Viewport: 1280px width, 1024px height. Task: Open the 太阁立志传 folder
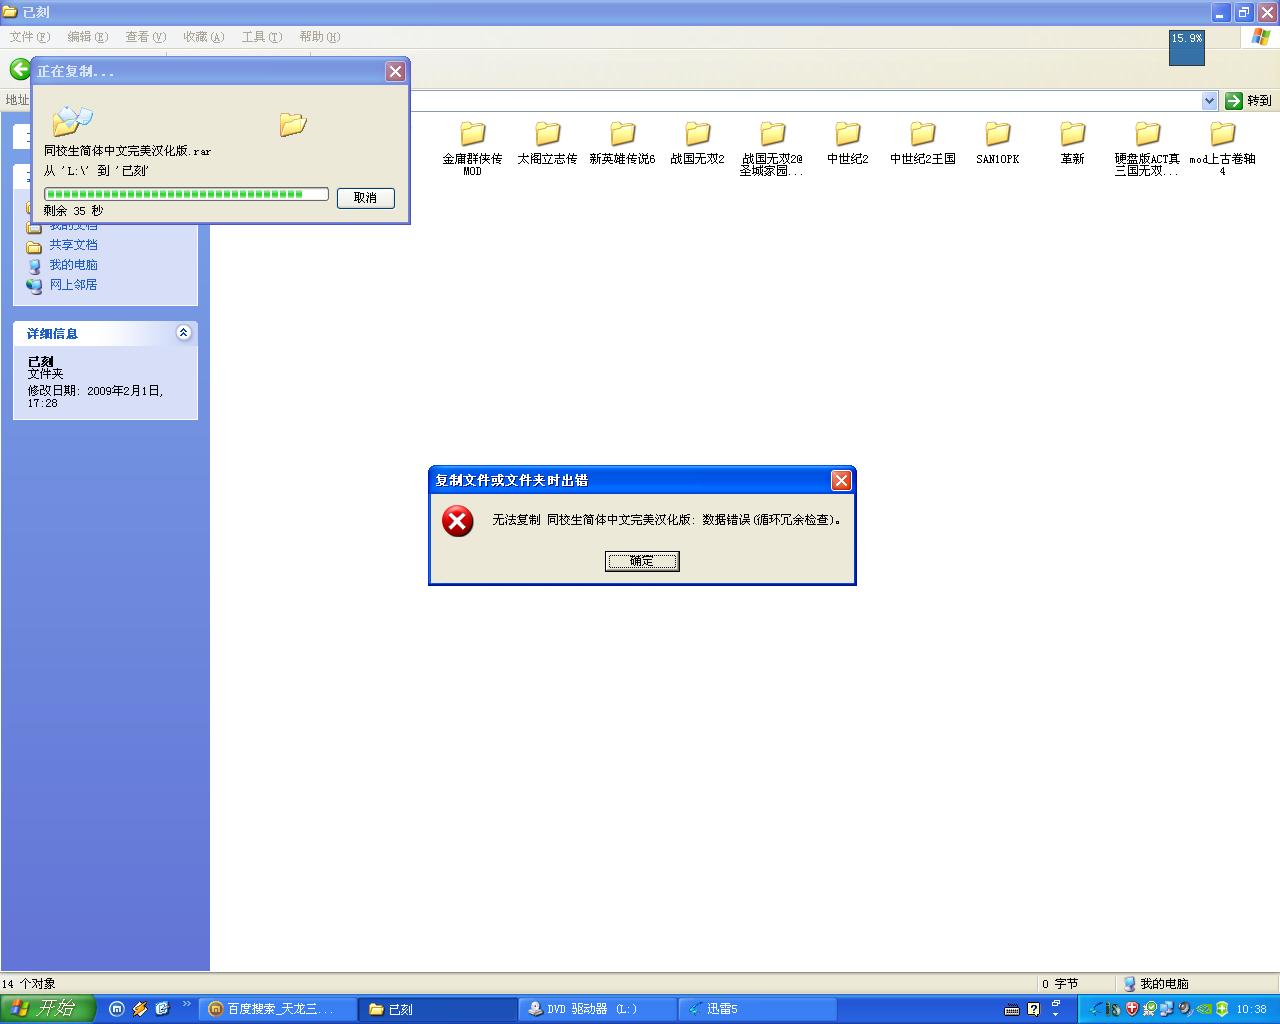coord(547,134)
